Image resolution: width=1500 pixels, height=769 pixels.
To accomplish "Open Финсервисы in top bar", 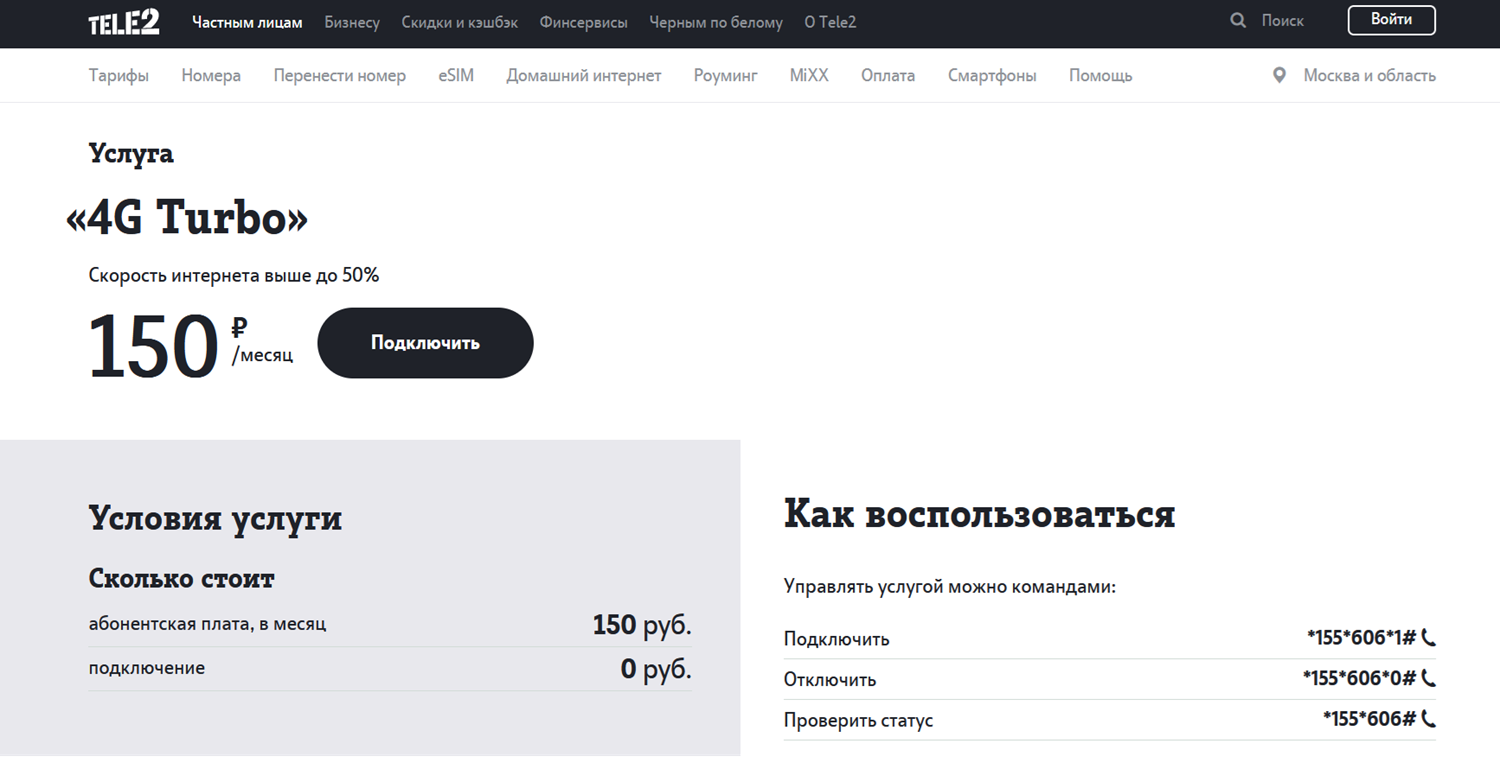I will [584, 22].
